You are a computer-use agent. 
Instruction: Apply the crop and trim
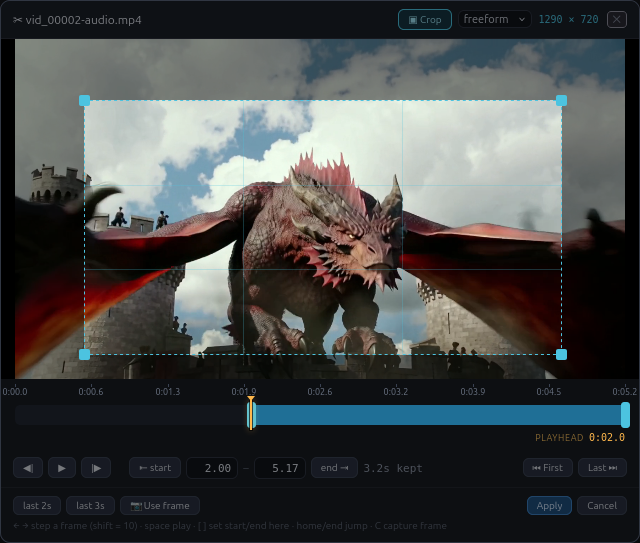[549, 506]
